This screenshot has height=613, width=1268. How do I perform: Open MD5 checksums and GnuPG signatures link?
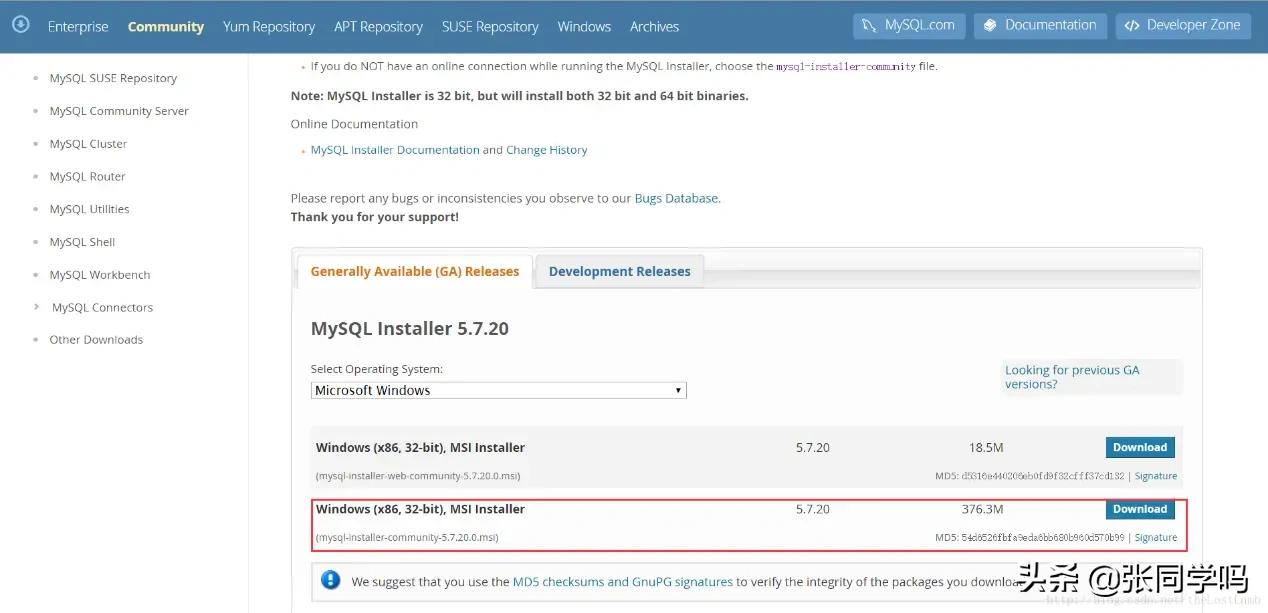click(x=623, y=581)
